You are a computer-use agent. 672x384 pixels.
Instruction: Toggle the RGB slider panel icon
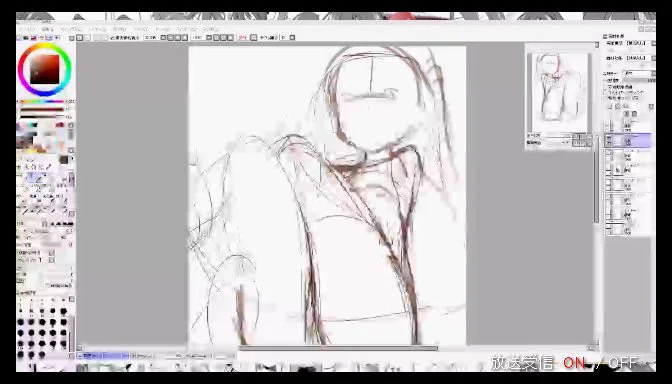point(26,38)
